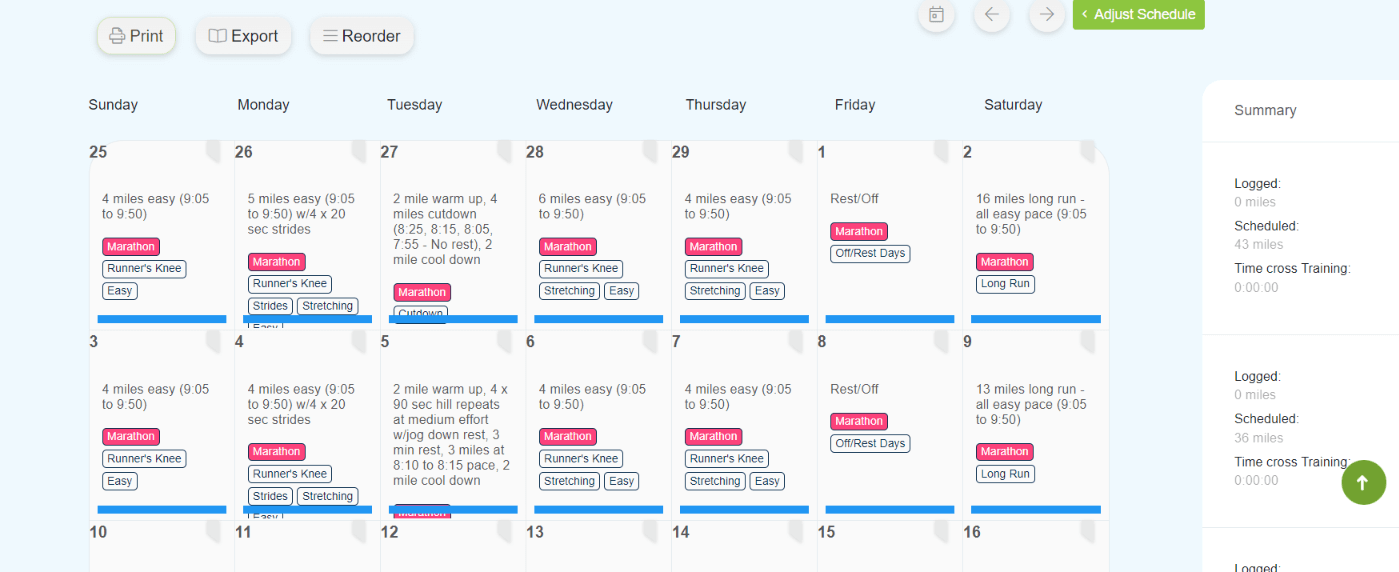This screenshot has width=1399, height=572.
Task: Open the hill repeats workout on day 5
Action: (451, 435)
